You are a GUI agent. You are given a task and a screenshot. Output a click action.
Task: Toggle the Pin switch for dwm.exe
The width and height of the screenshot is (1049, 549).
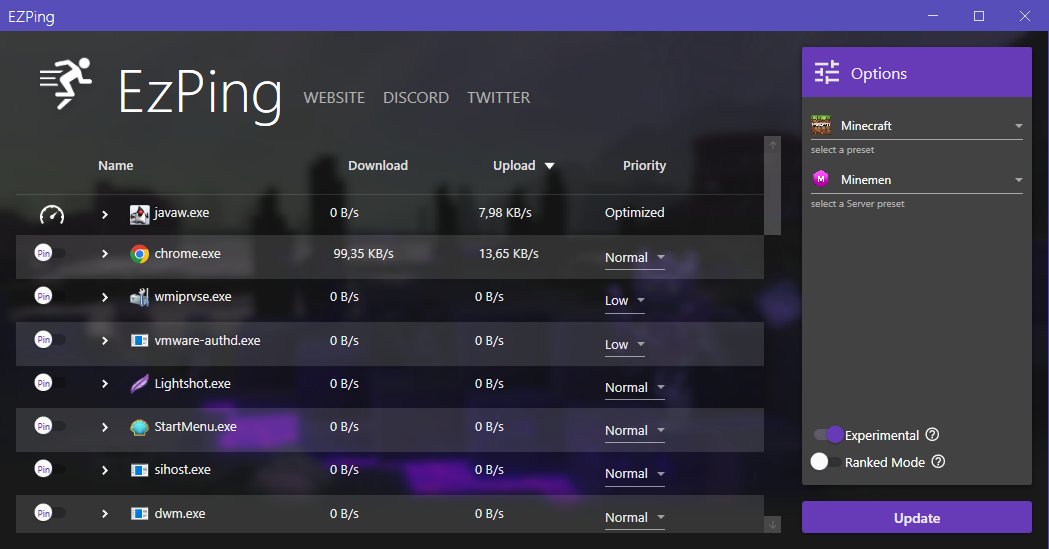click(50, 513)
